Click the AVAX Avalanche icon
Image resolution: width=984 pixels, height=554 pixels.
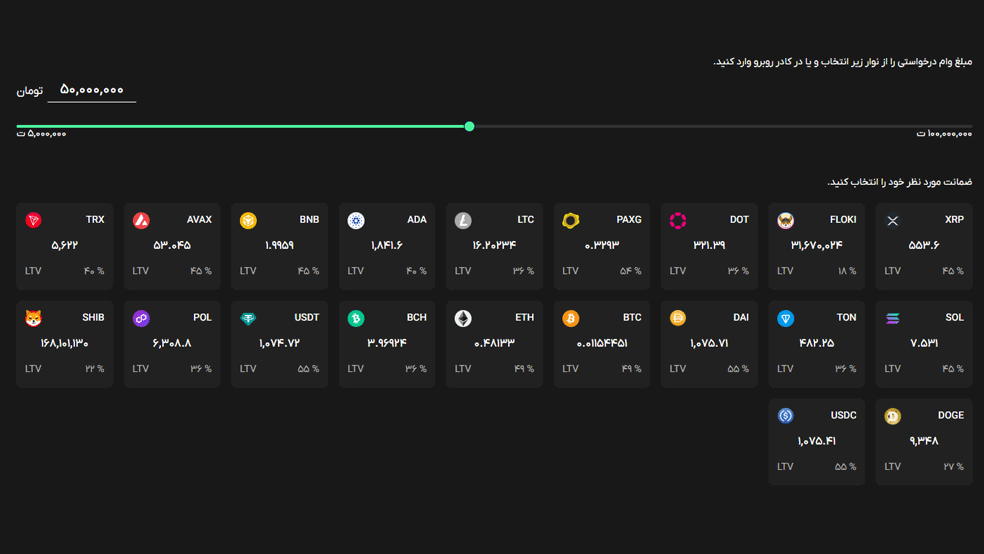[x=141, y=220]
